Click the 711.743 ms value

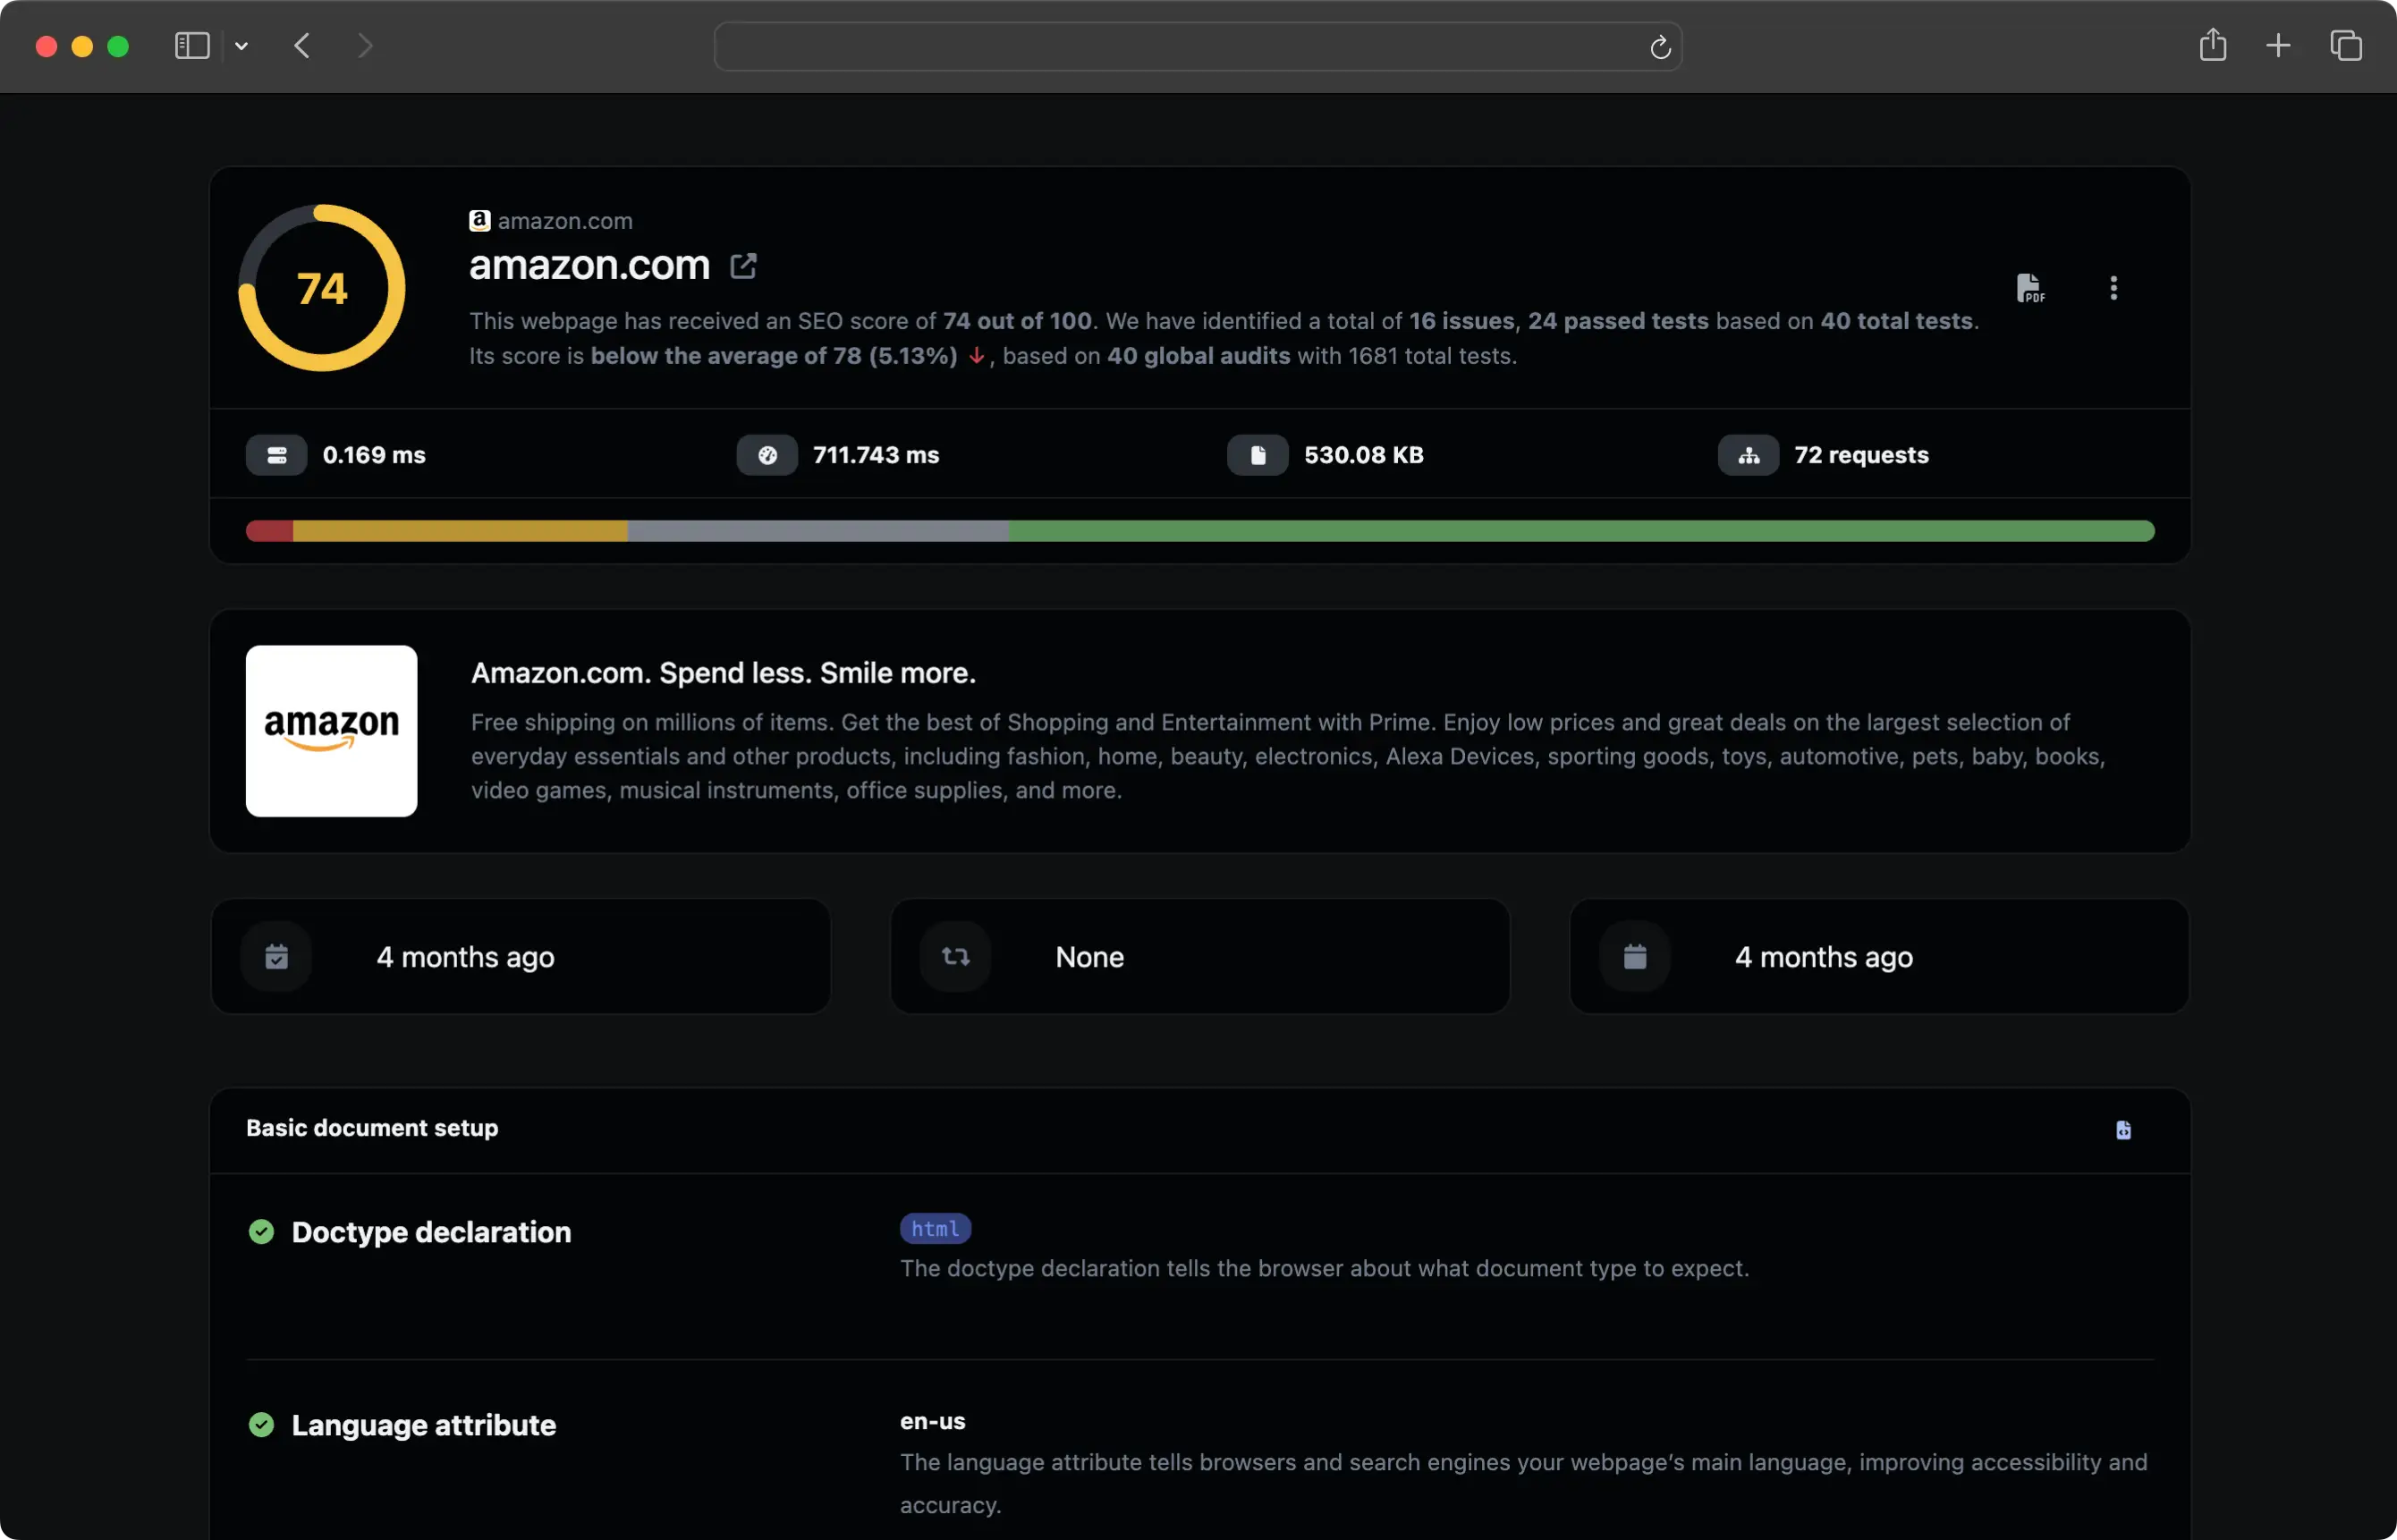pos(876,455)
